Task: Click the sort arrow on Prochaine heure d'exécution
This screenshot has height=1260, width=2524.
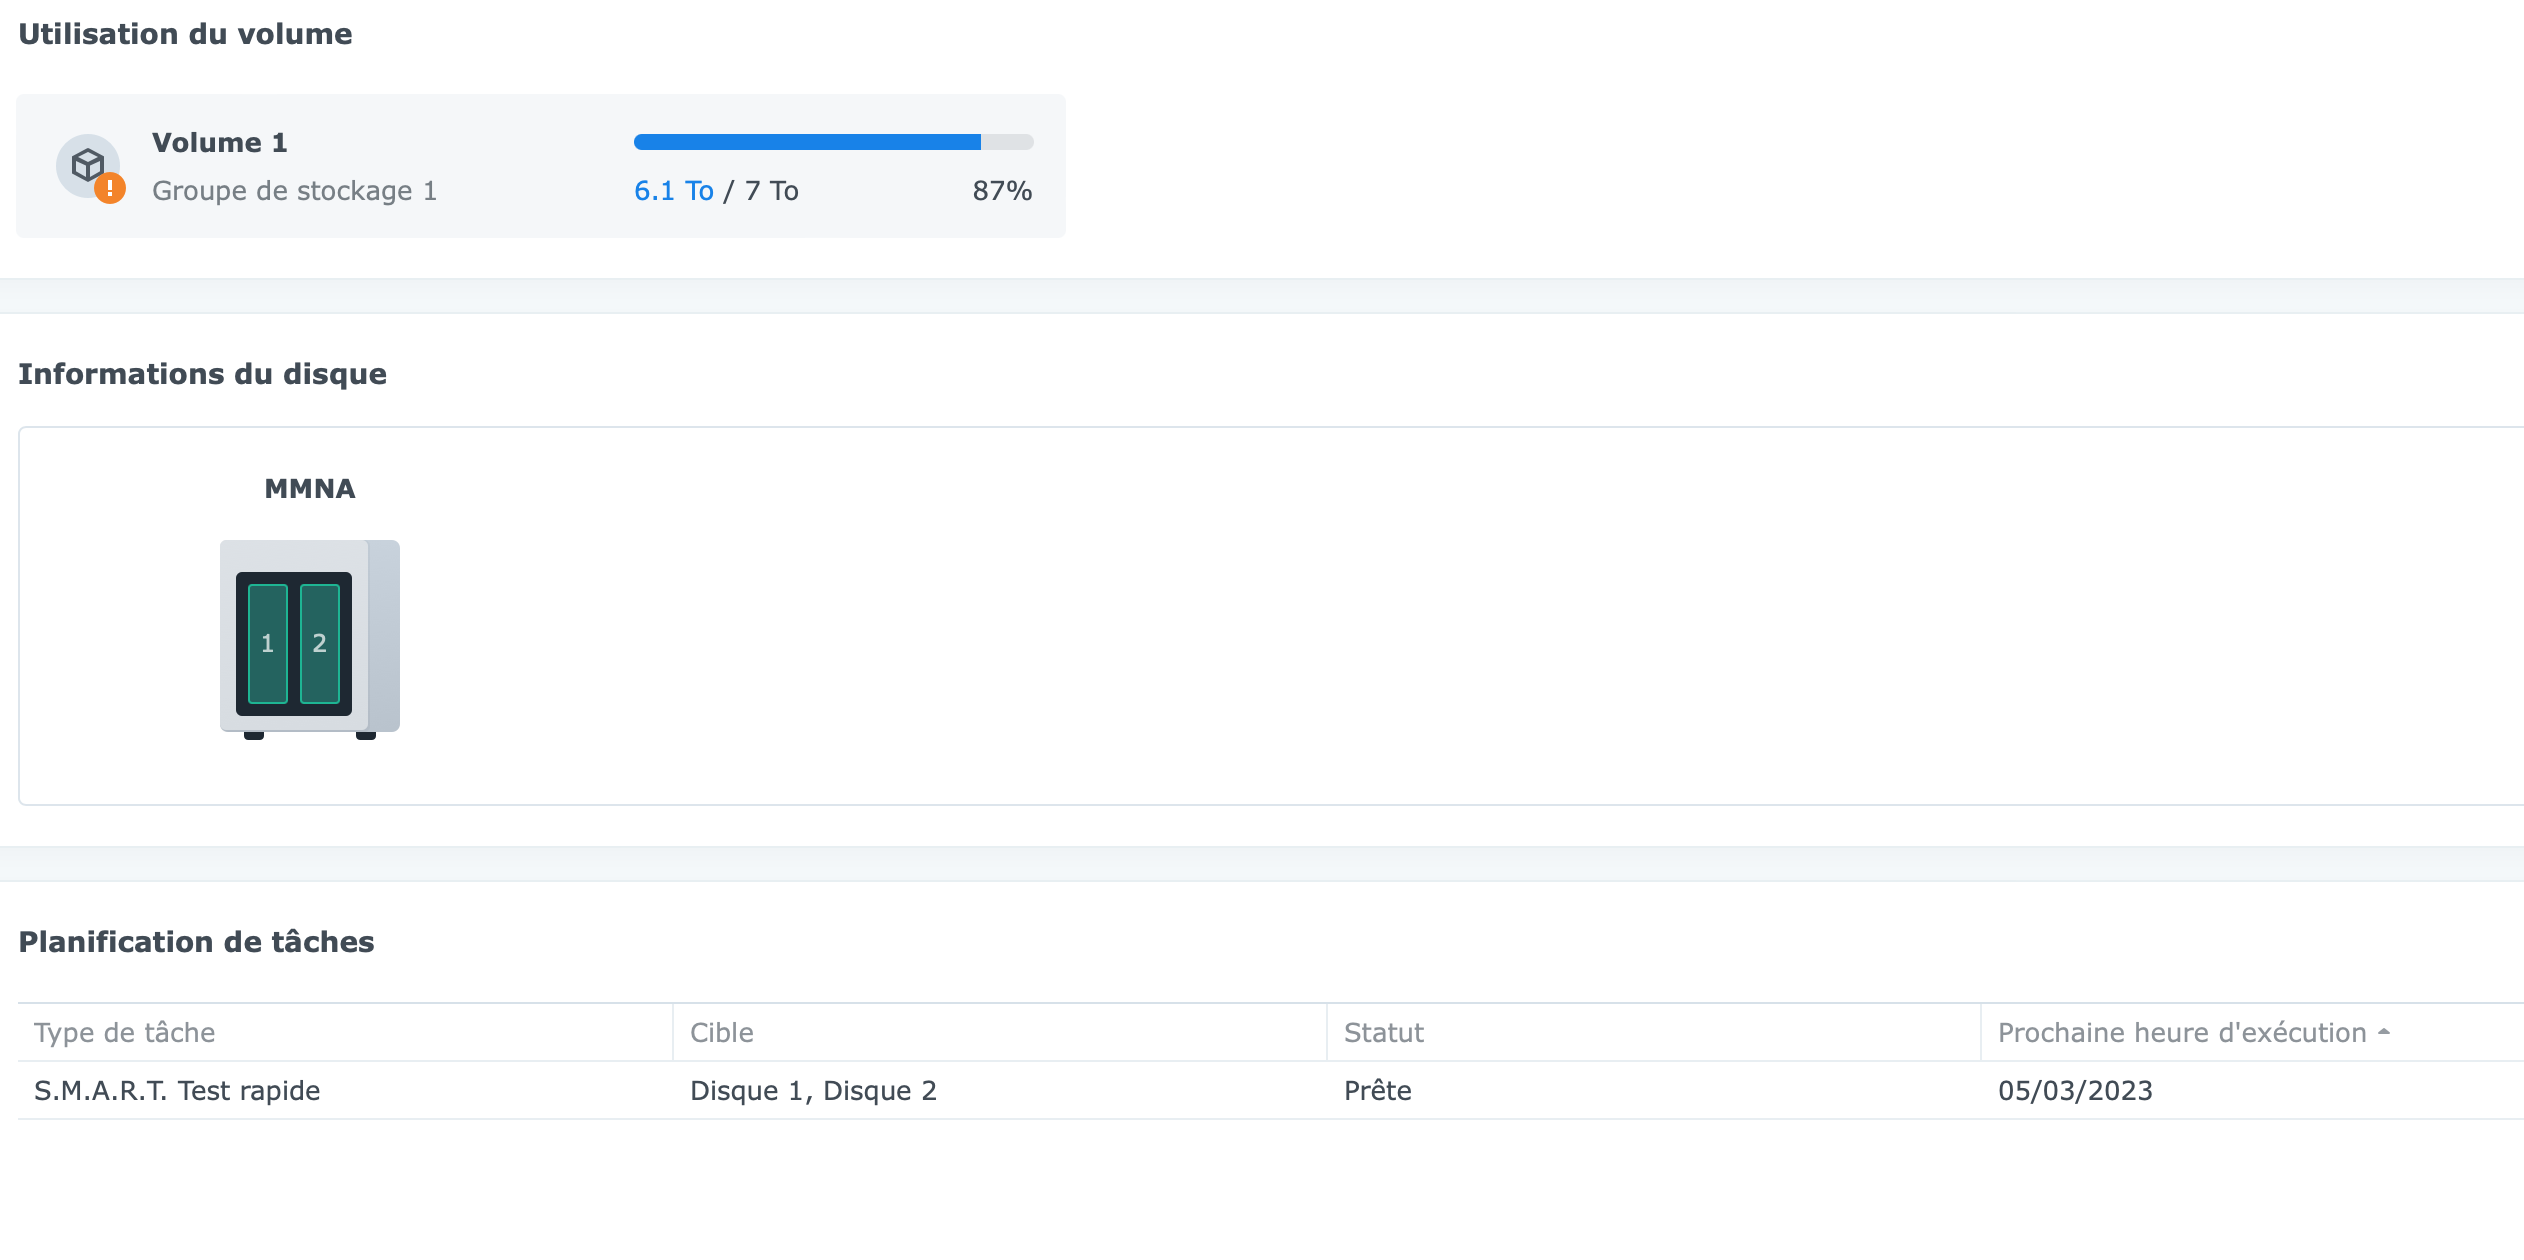Action: 2384,1032
